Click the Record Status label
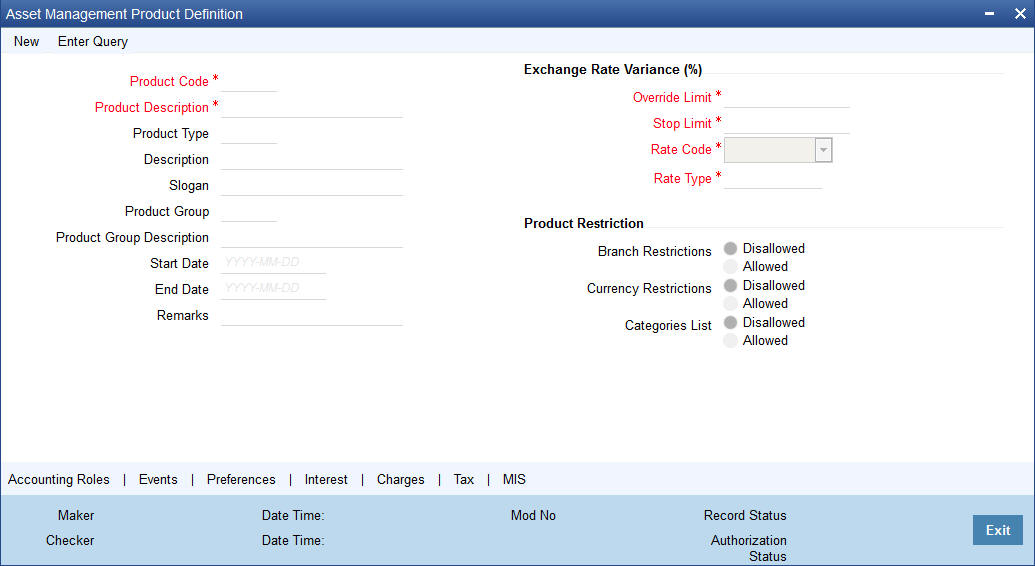This screenshot has width=1035, height=566. pos(745,515)
